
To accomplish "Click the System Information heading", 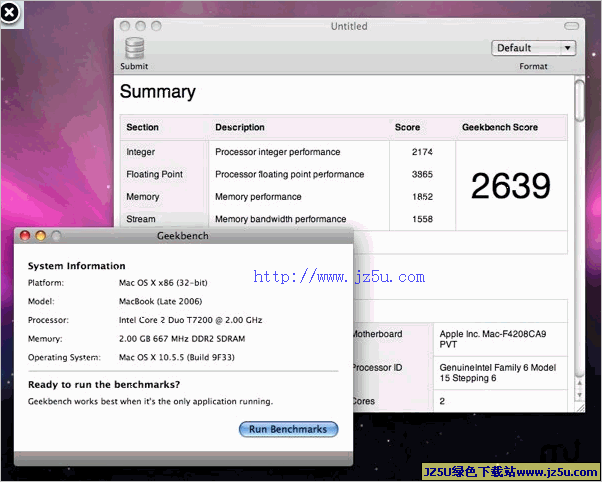I will click(x=76, y=266).
